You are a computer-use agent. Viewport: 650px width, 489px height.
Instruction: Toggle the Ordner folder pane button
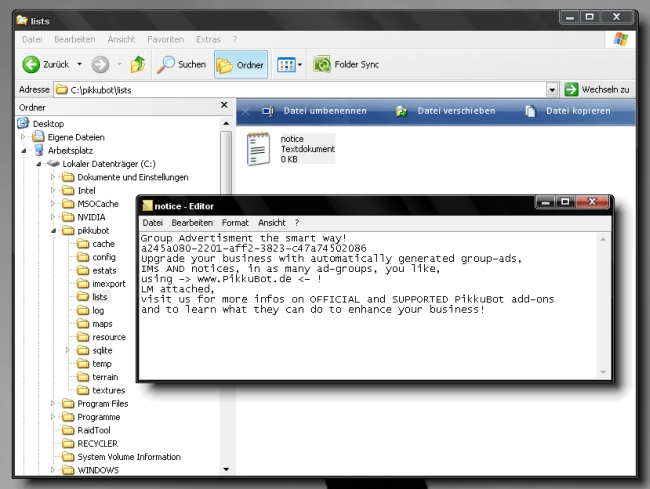point(241,65)
